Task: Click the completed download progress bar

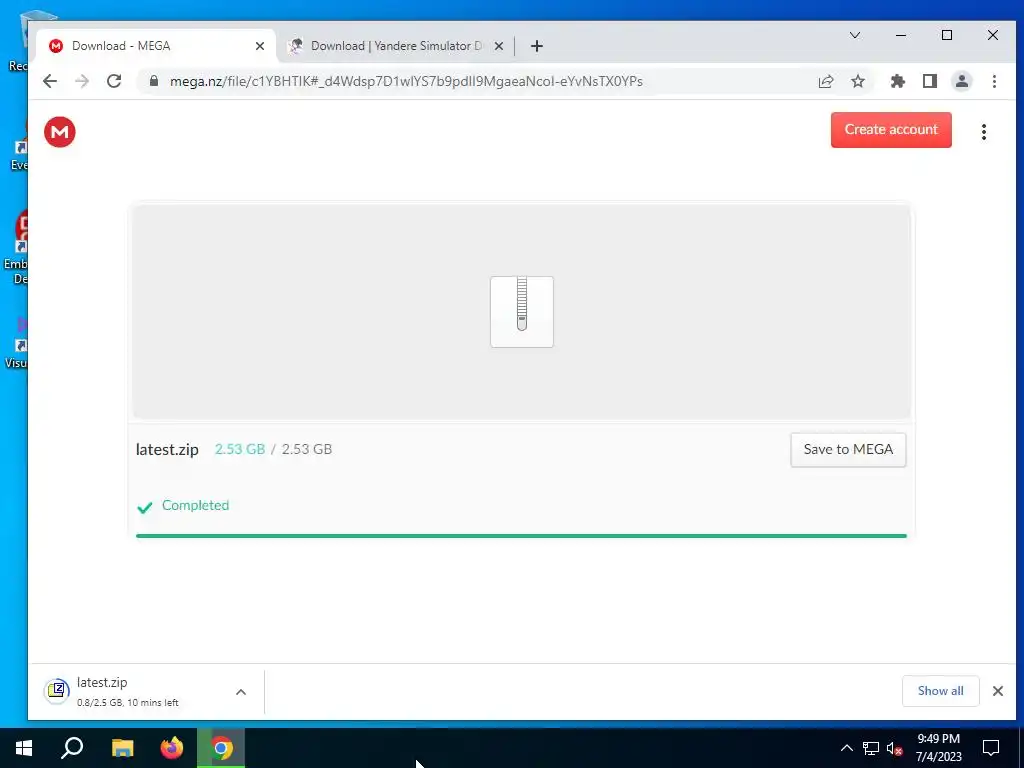Action: point(520,536)
